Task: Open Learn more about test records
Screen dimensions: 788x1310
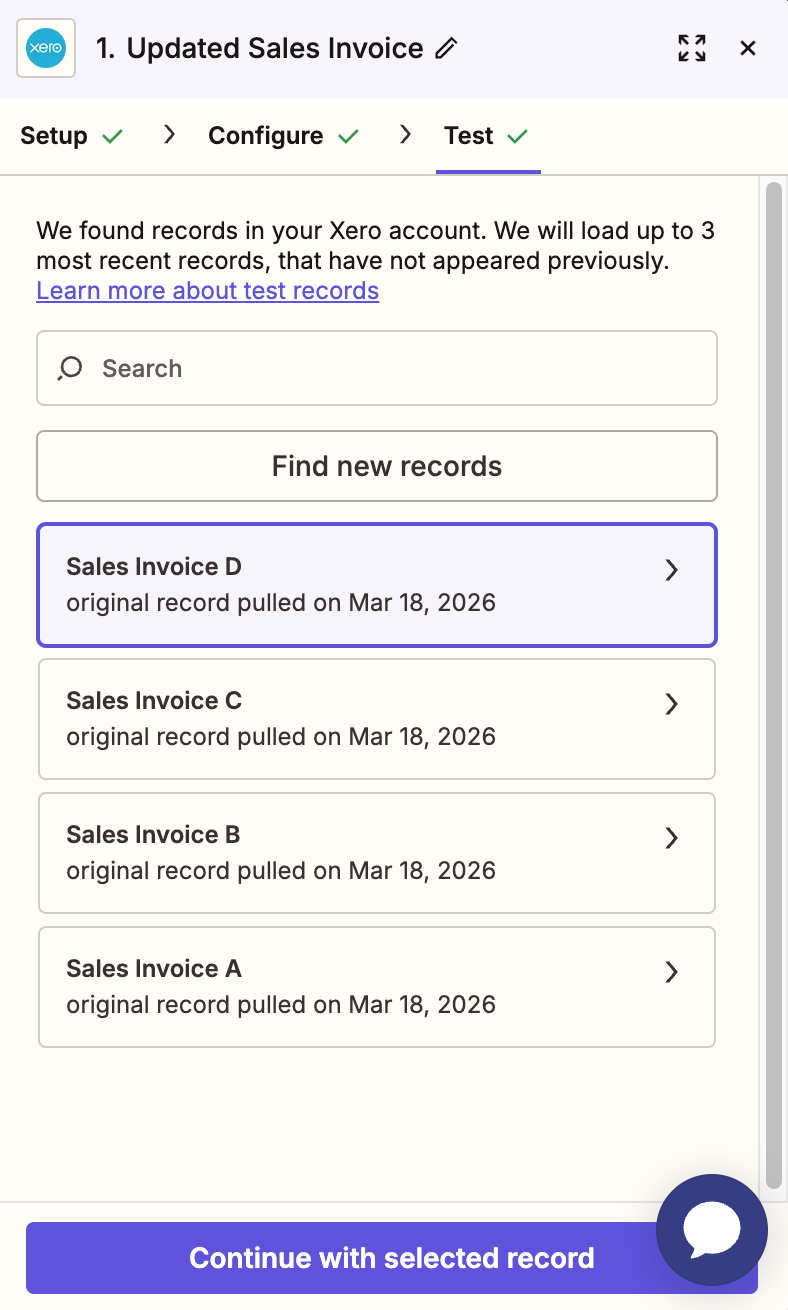Action: coord(207,290)
